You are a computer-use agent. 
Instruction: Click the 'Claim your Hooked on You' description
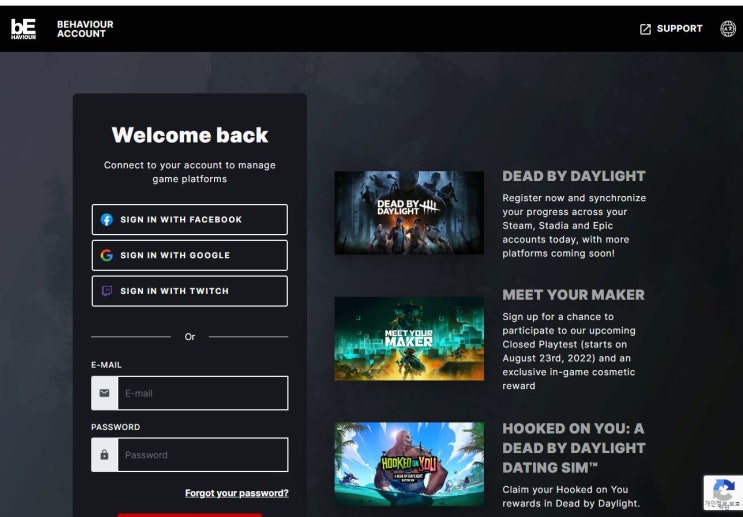coord(571,496)
